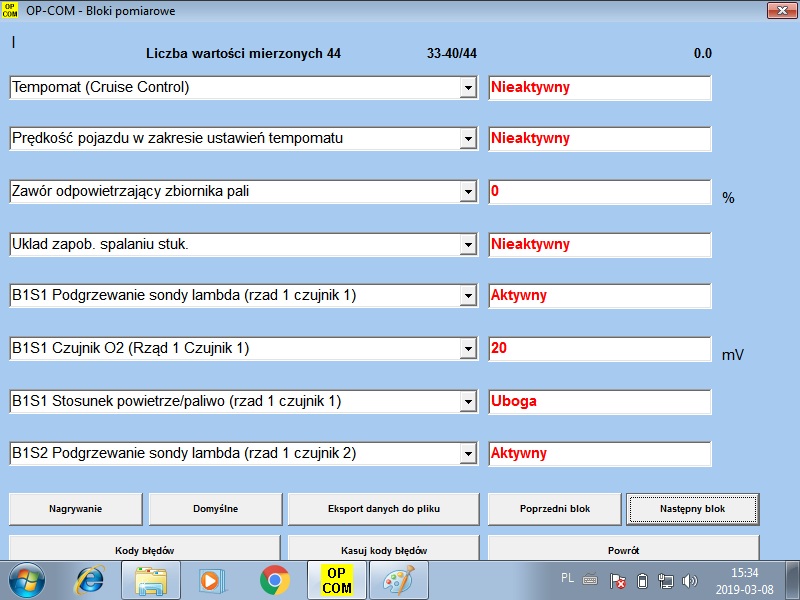Open the Zawór odpowietrzający zbiornika dropdown

click(x=467, y=192)
